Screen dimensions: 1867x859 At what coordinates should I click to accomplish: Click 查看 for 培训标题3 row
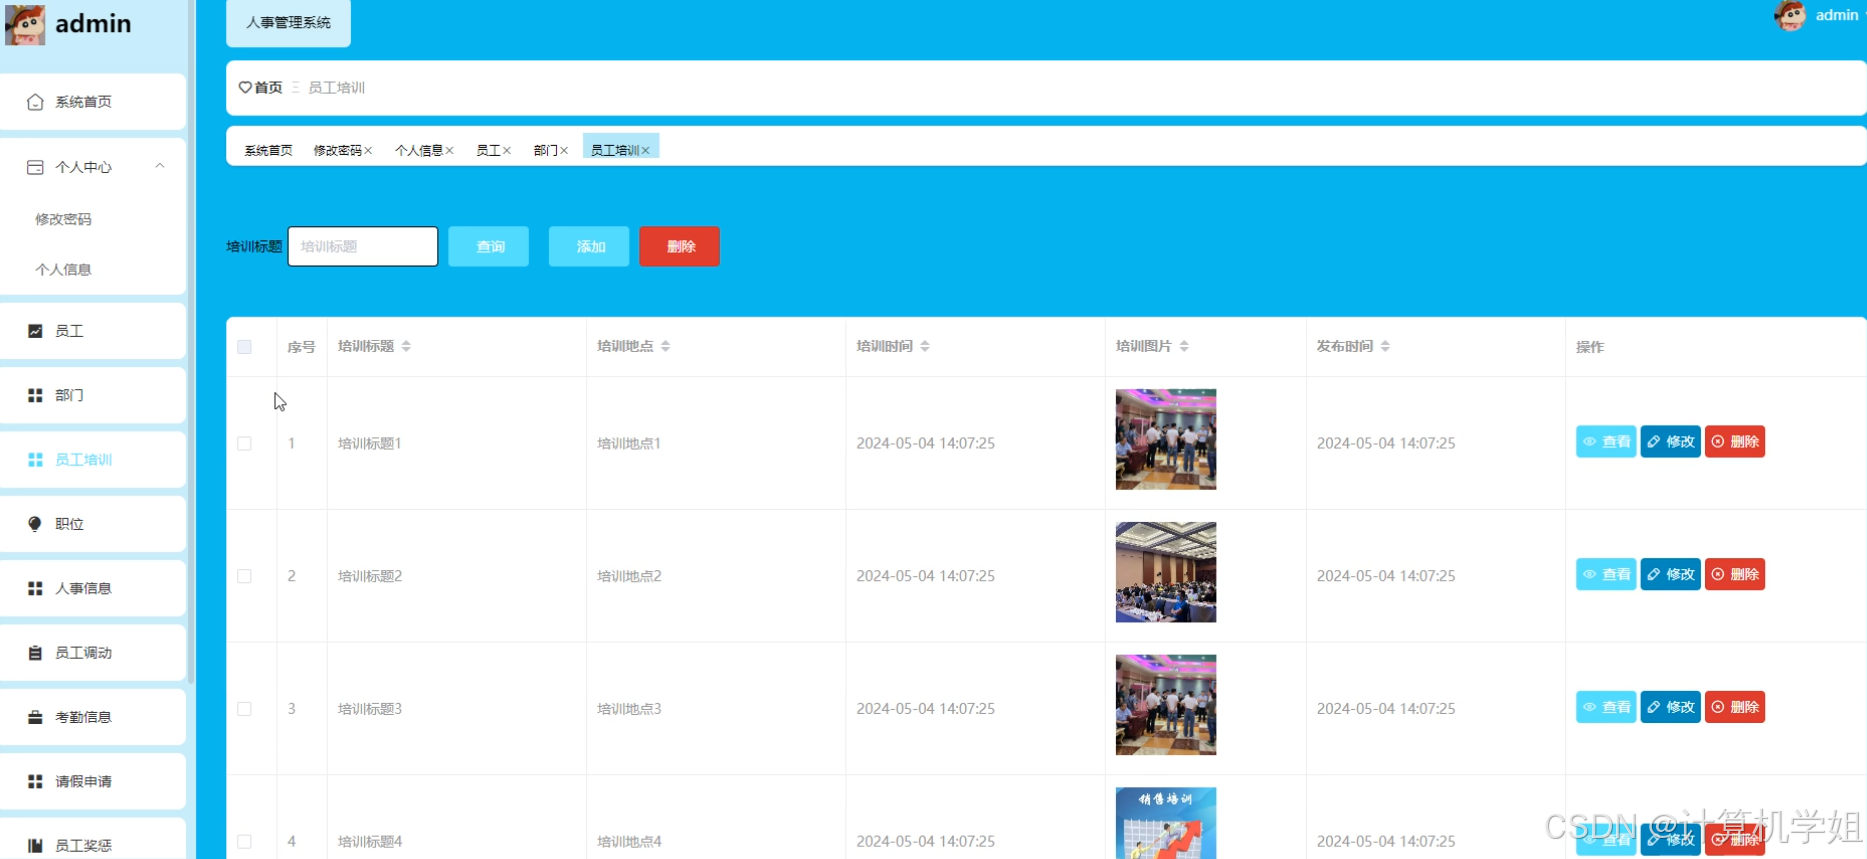point(1606,707)
